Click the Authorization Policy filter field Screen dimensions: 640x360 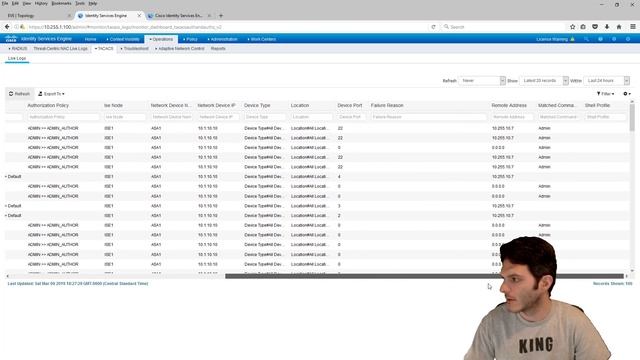point(63,117)
